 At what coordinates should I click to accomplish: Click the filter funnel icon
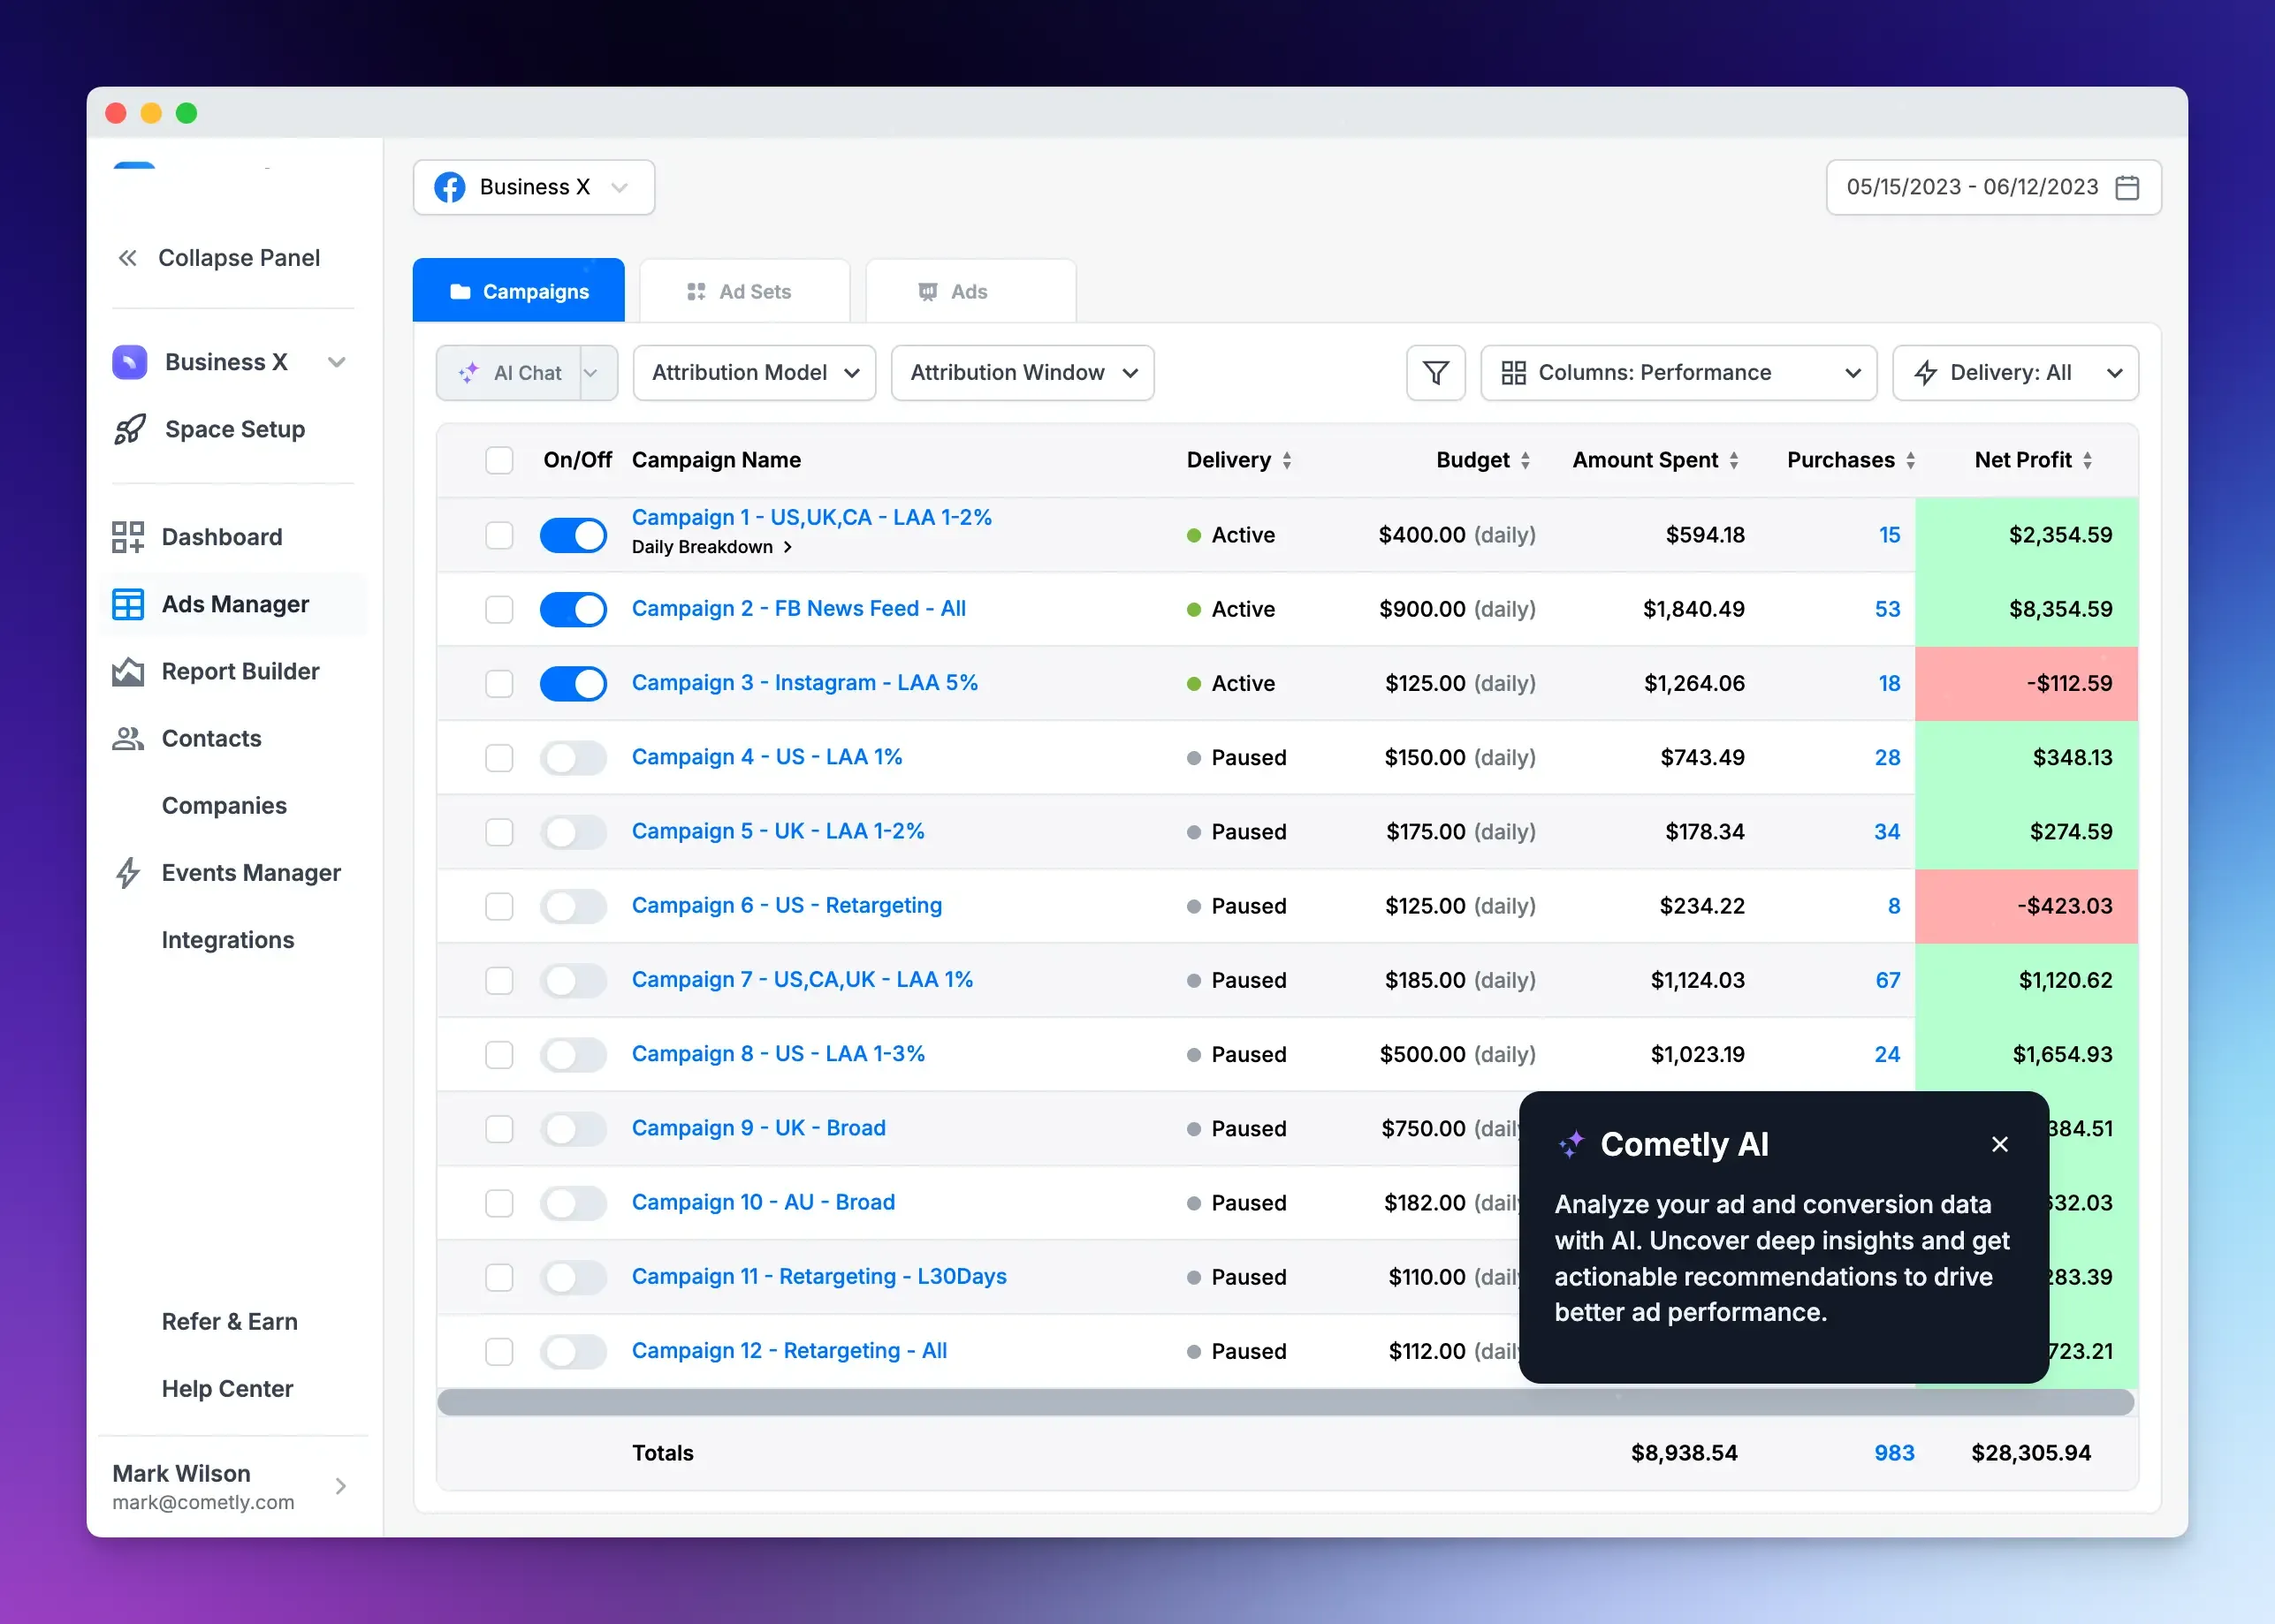[x=1435, y=373]
